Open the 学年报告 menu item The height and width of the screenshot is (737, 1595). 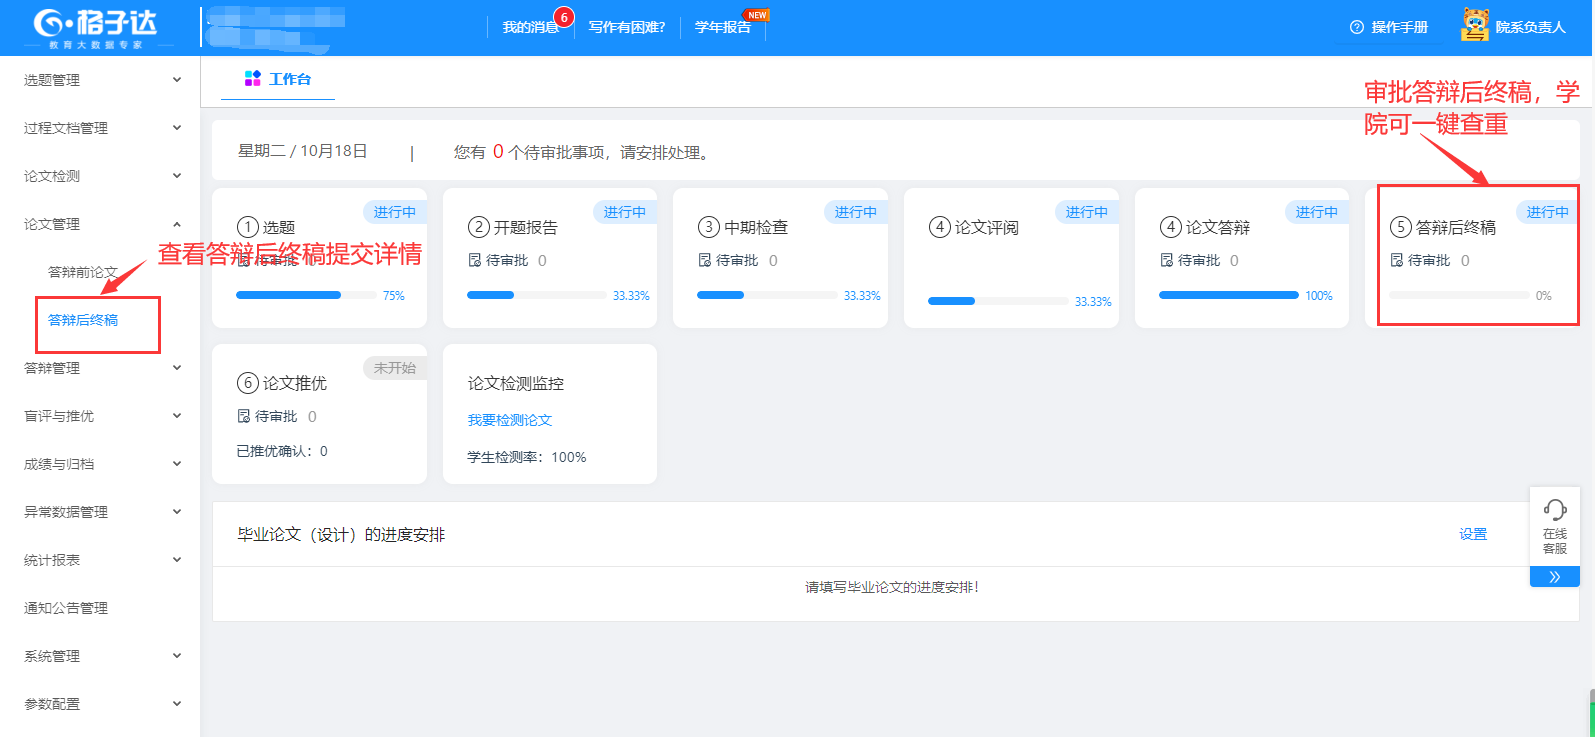coord(722,27)
